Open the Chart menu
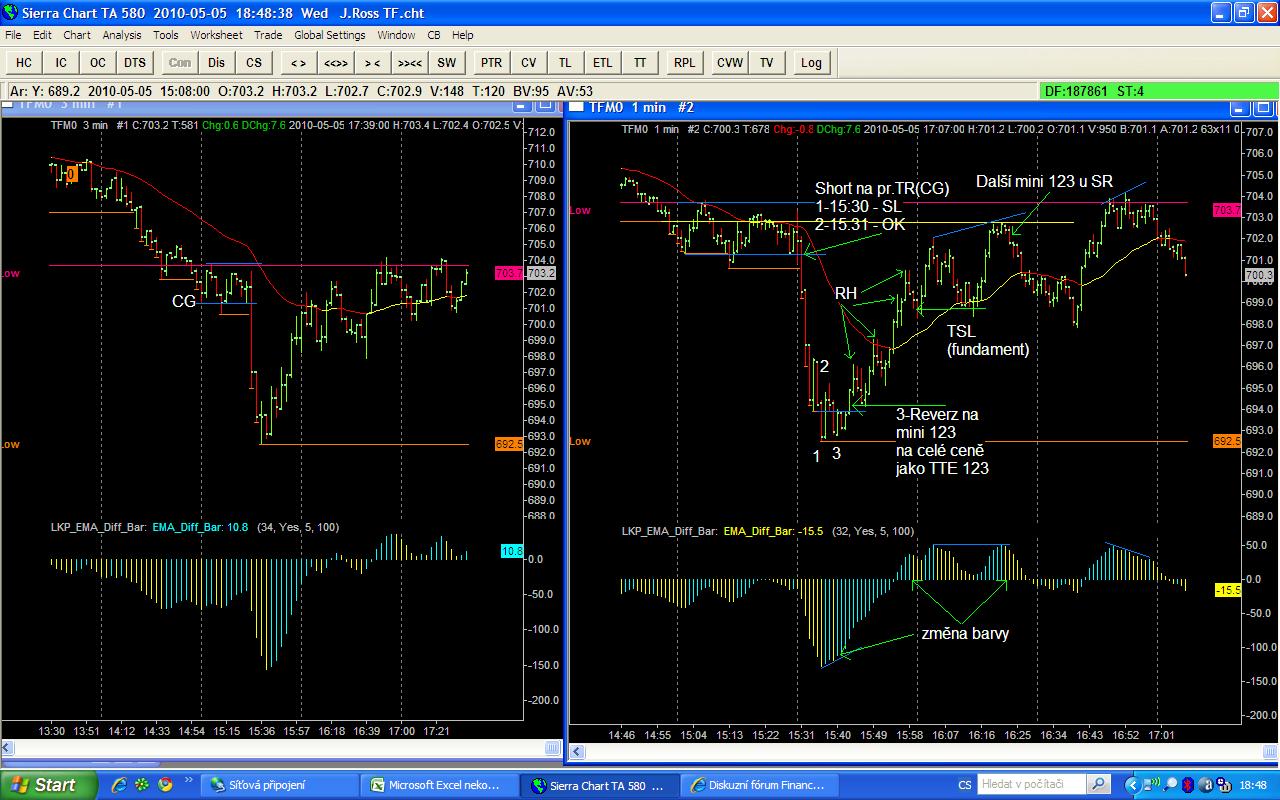Screen dimensions: 1280x800 click(x=77, y=35)
